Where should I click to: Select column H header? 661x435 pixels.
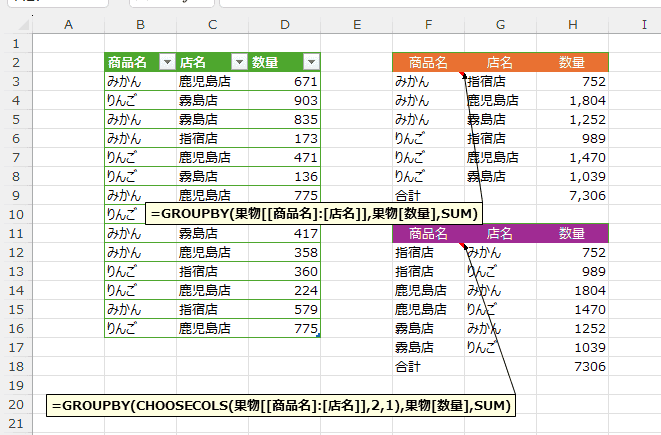(572, 25)
